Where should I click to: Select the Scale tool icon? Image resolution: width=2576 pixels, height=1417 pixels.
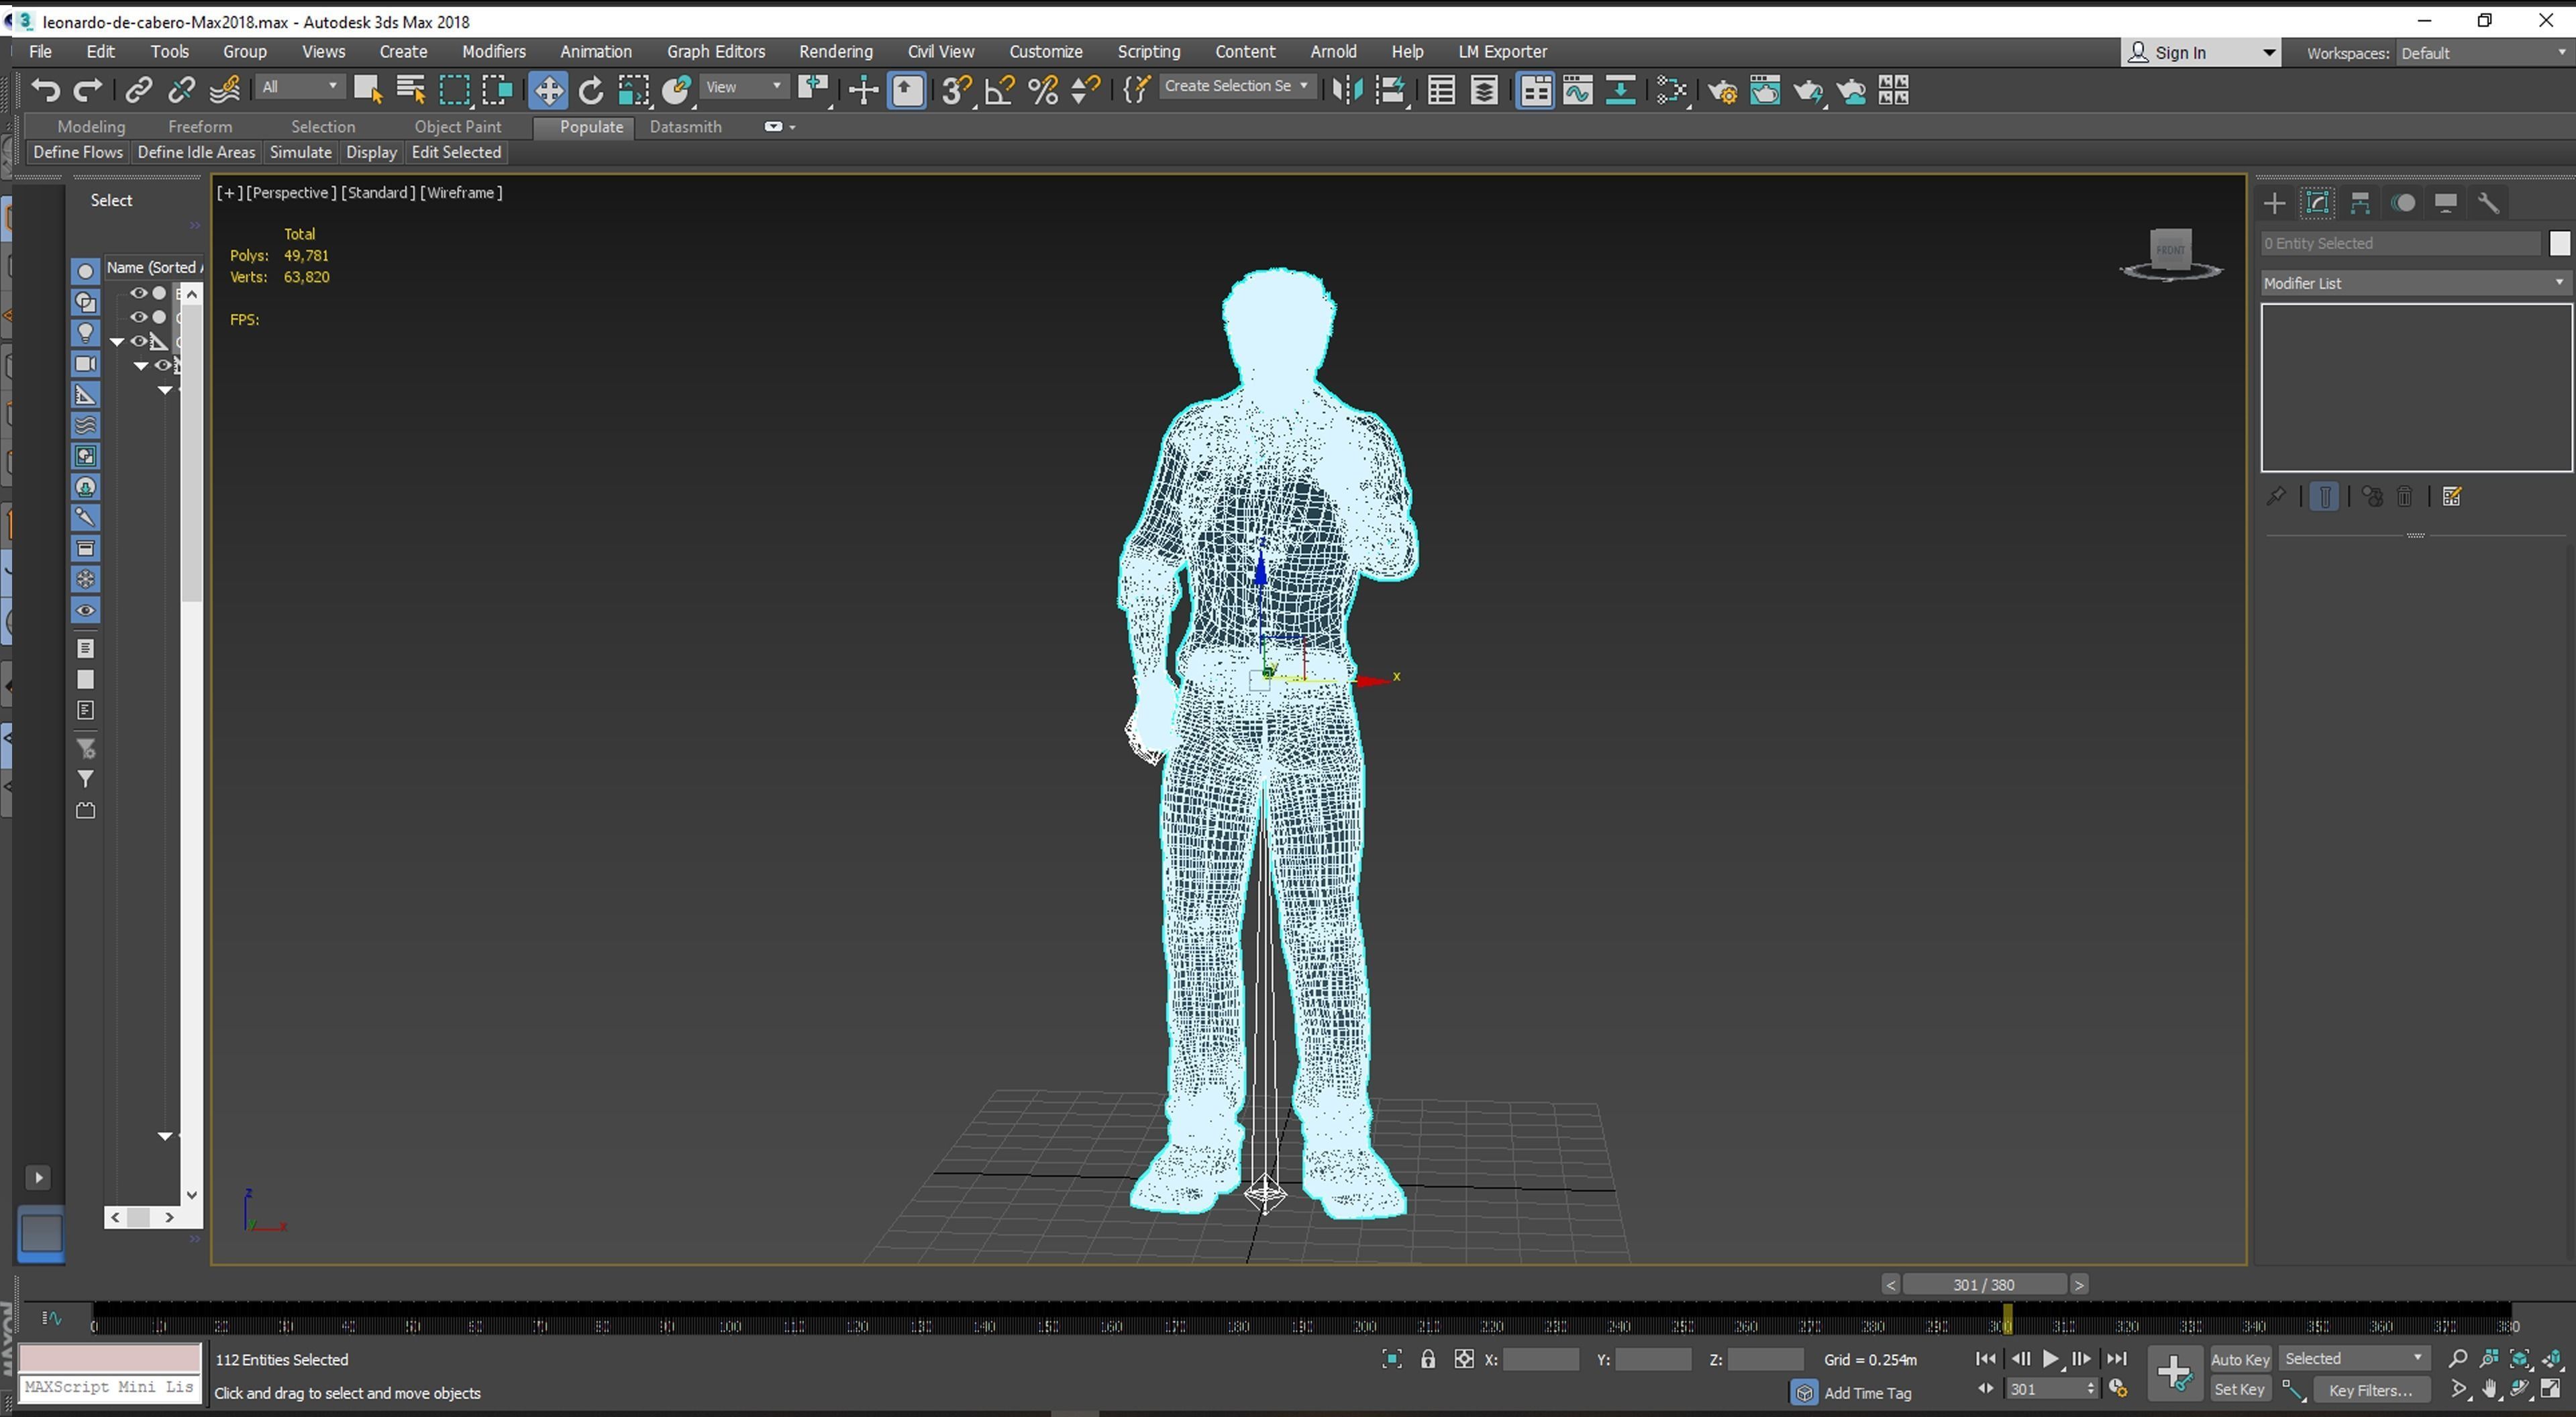pyautogui.click(x=633, y=91)
